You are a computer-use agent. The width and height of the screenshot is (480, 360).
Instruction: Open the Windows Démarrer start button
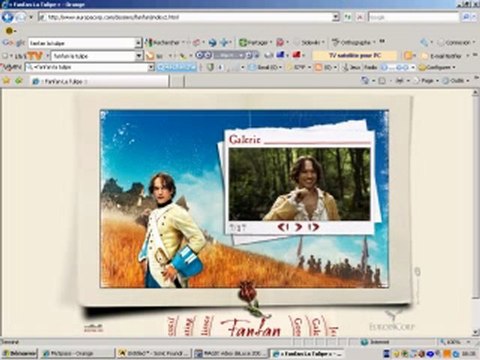19,353
